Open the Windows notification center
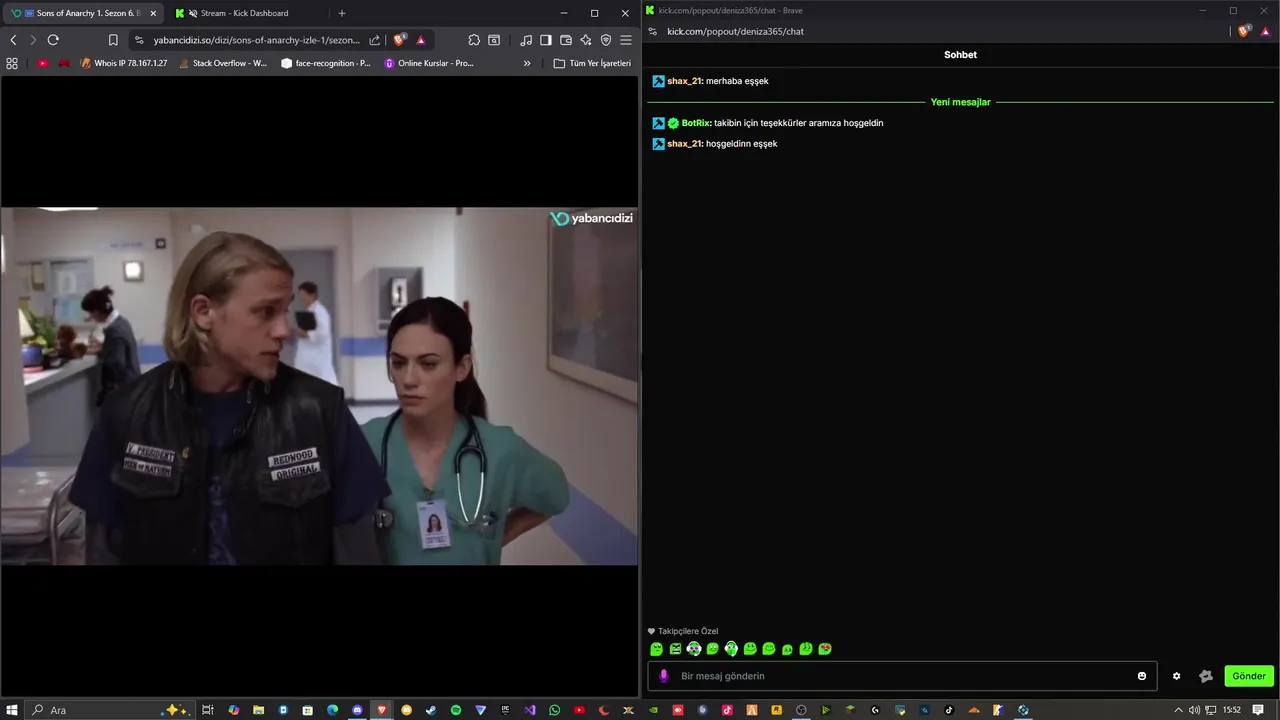Viewport: 1280px width, 720px height. [x=1258, y=710]
